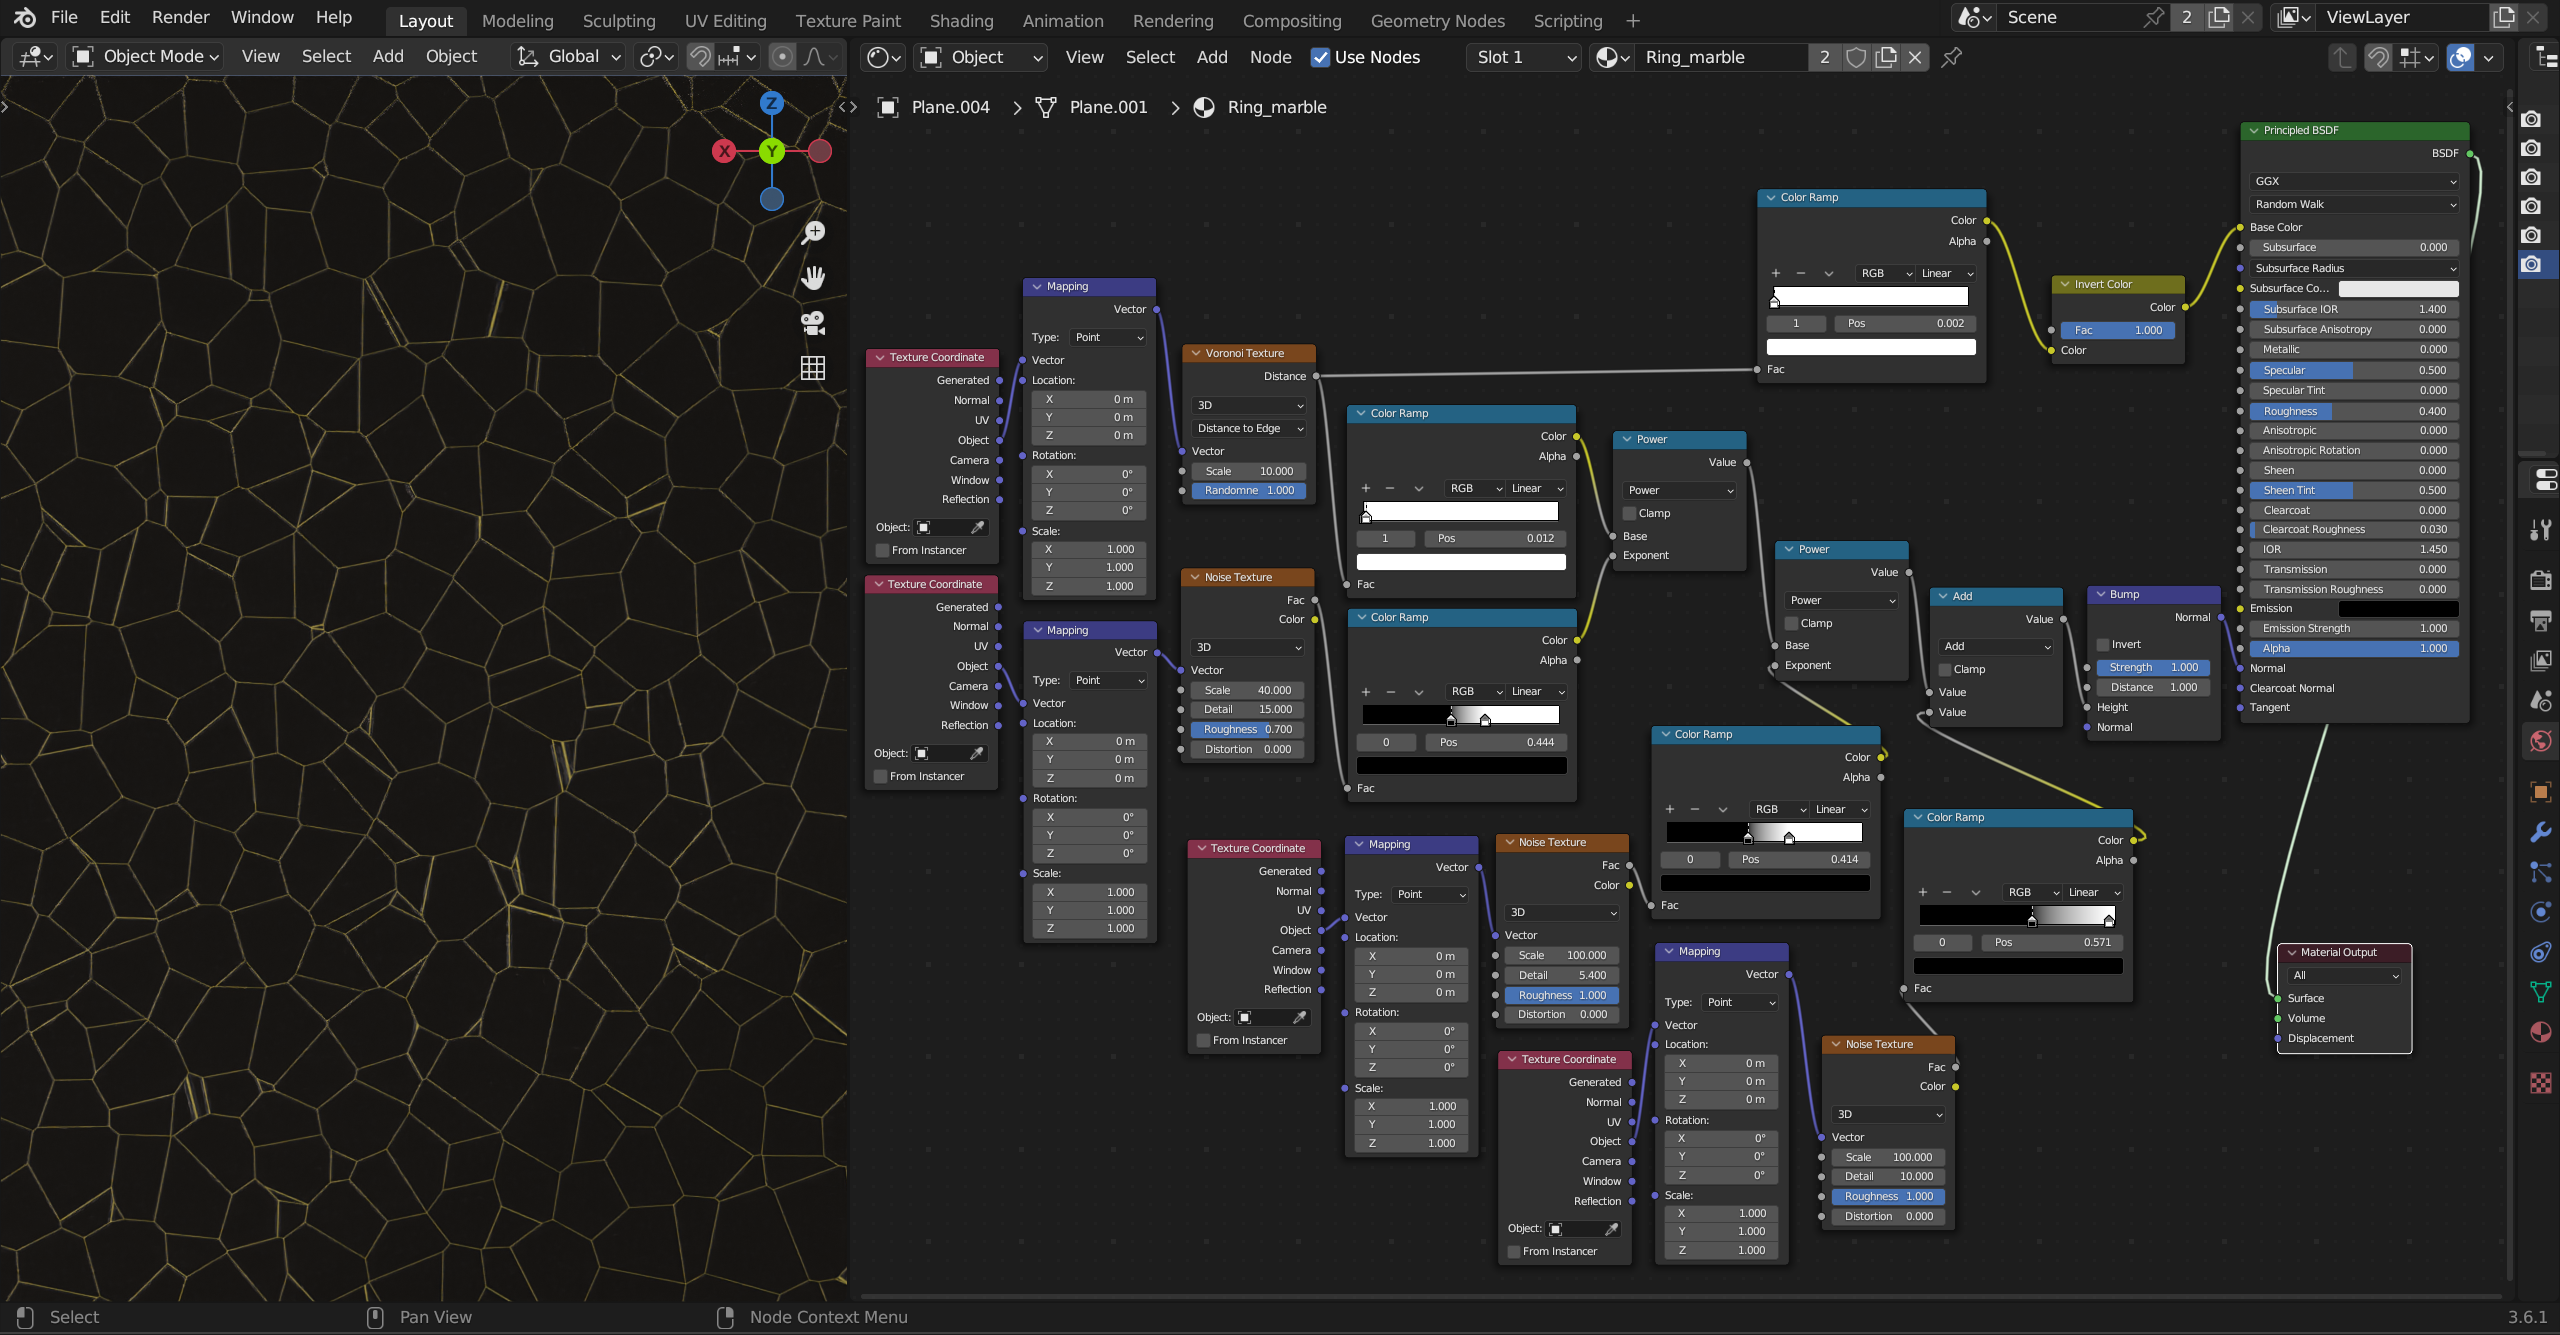Click Node menu in node editor header
This screenshot has width=2560, height=1335.
point(1270,57)
